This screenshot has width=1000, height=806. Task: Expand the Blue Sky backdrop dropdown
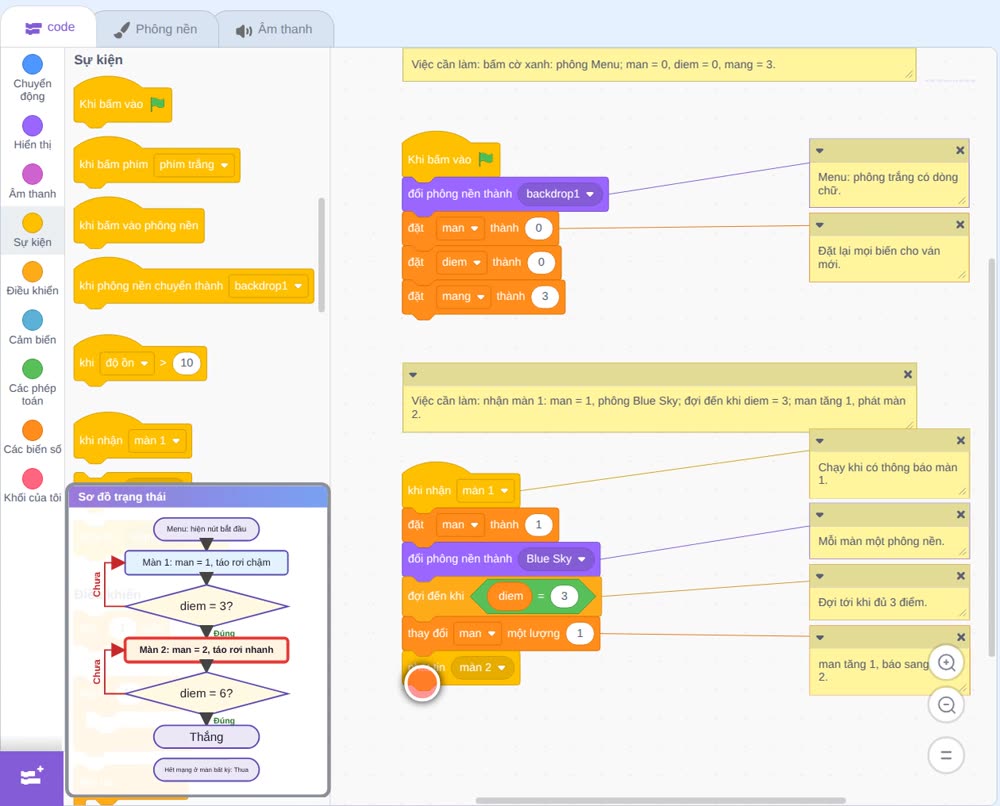point(555,559)
